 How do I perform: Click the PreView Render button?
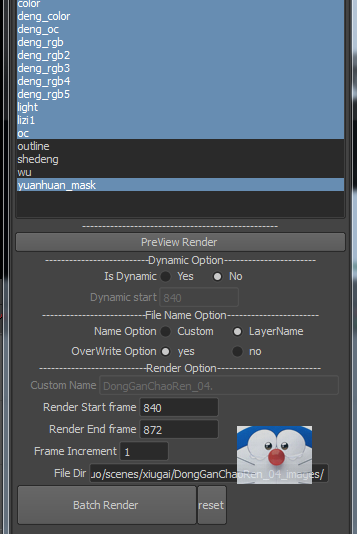(x=180, y=242)
